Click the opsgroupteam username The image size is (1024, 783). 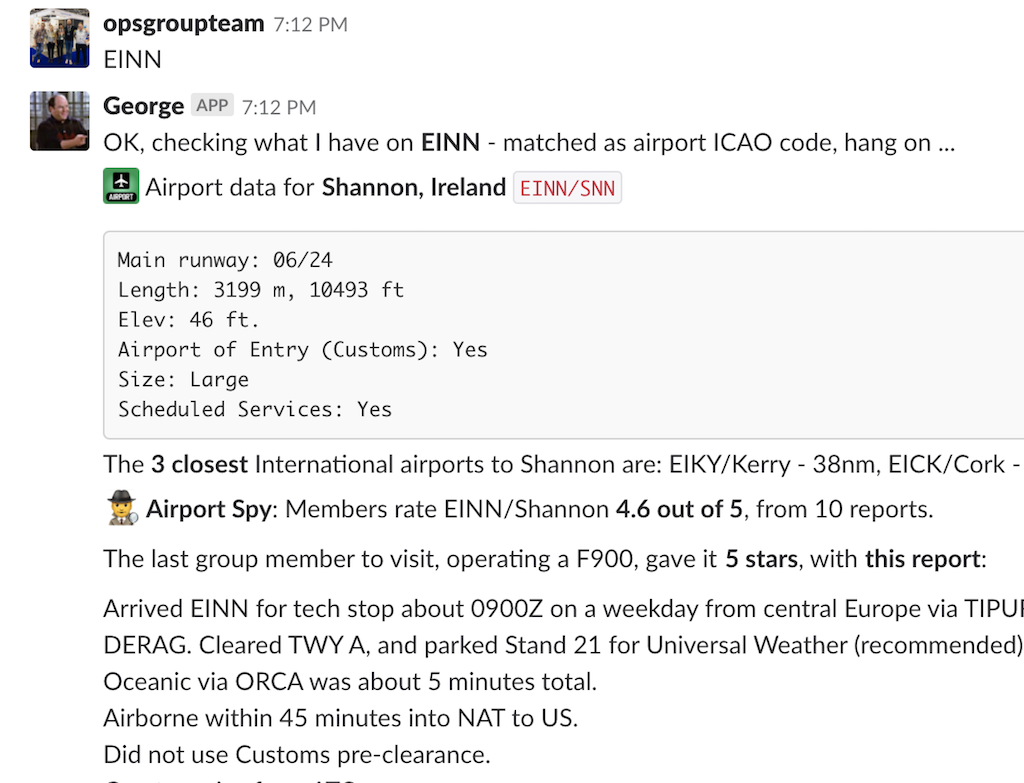[184, 24]
